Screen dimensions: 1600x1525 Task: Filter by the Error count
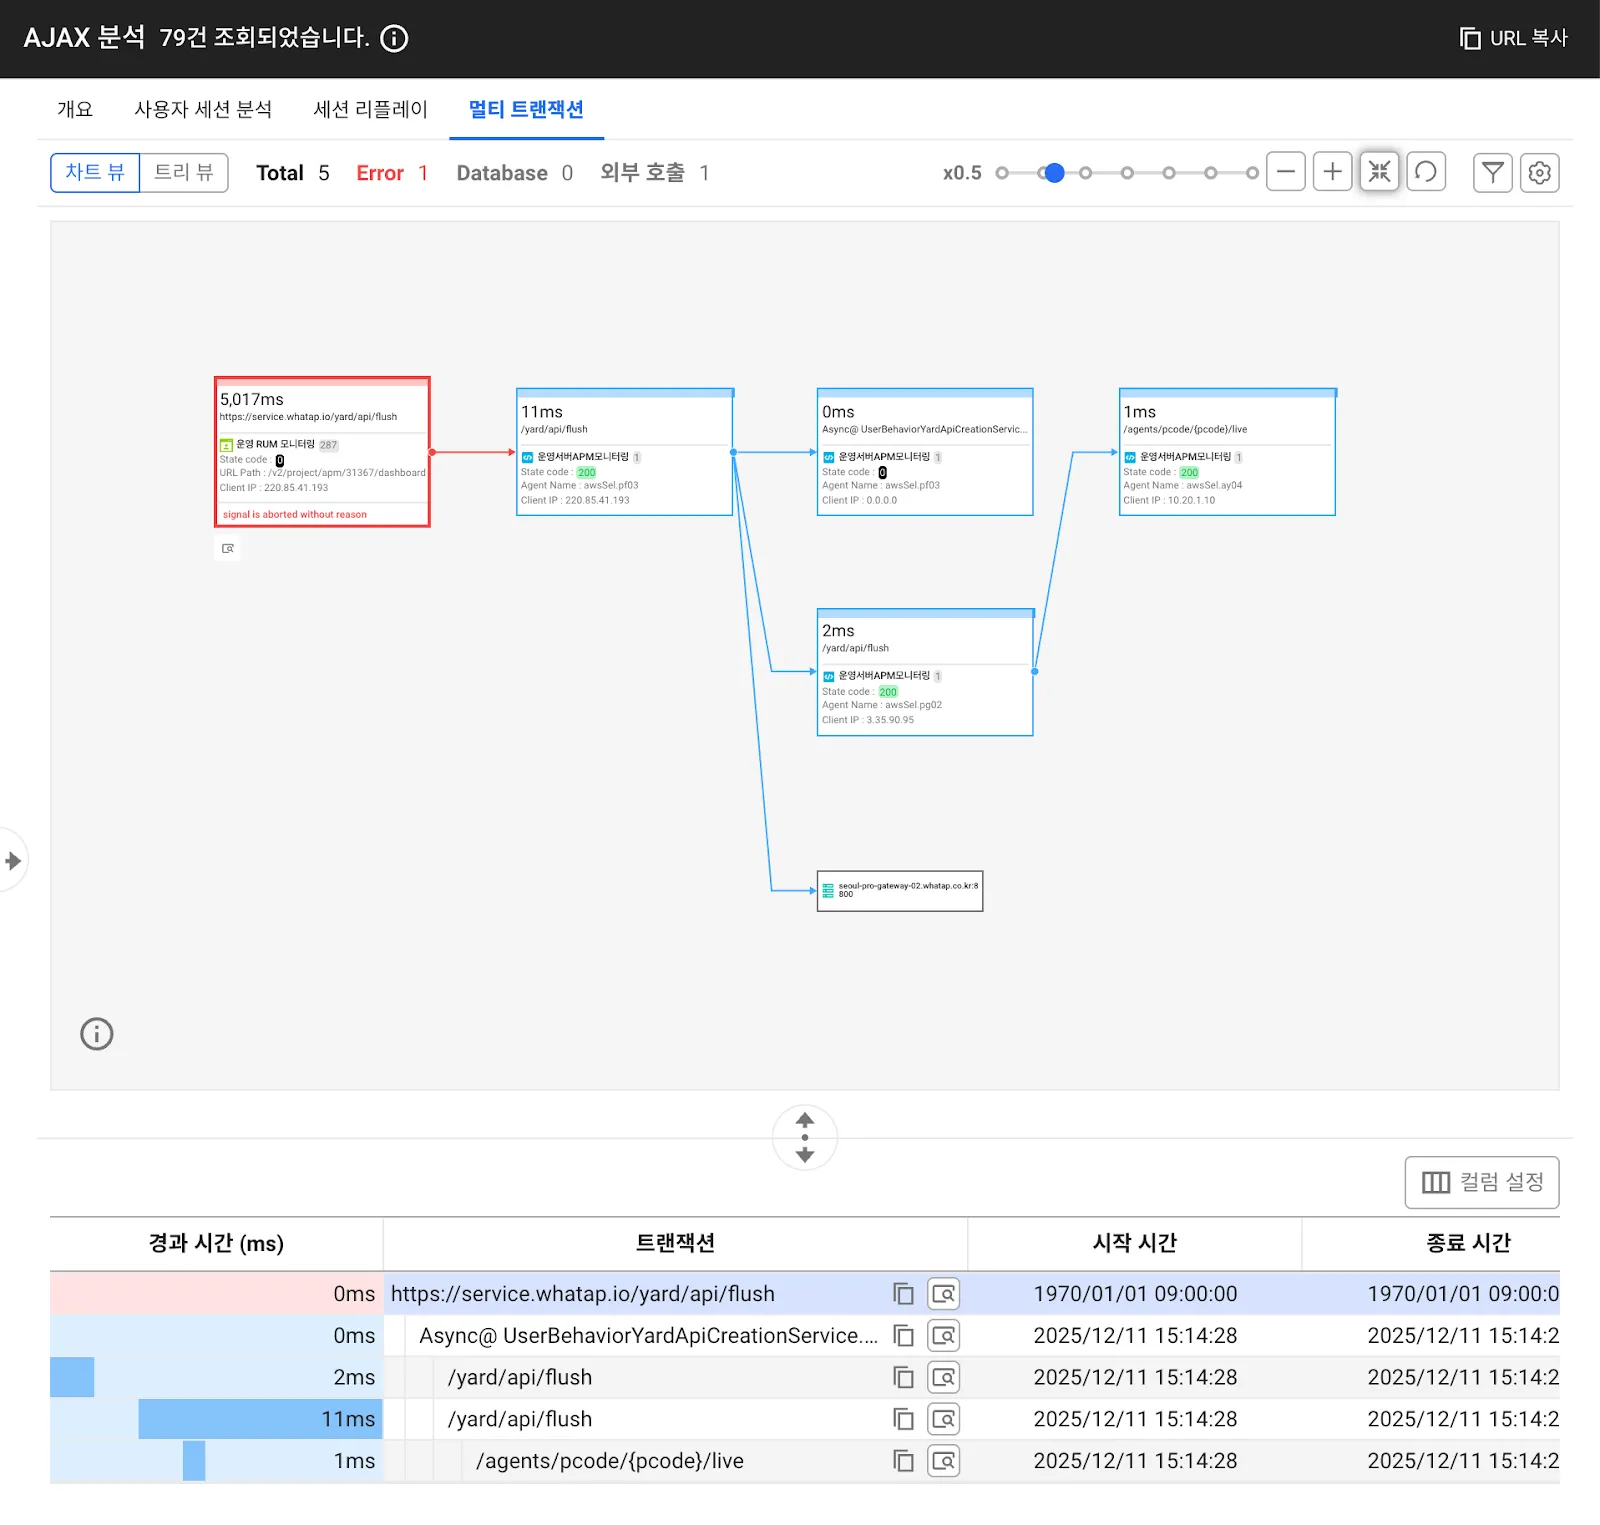(392, 173)
